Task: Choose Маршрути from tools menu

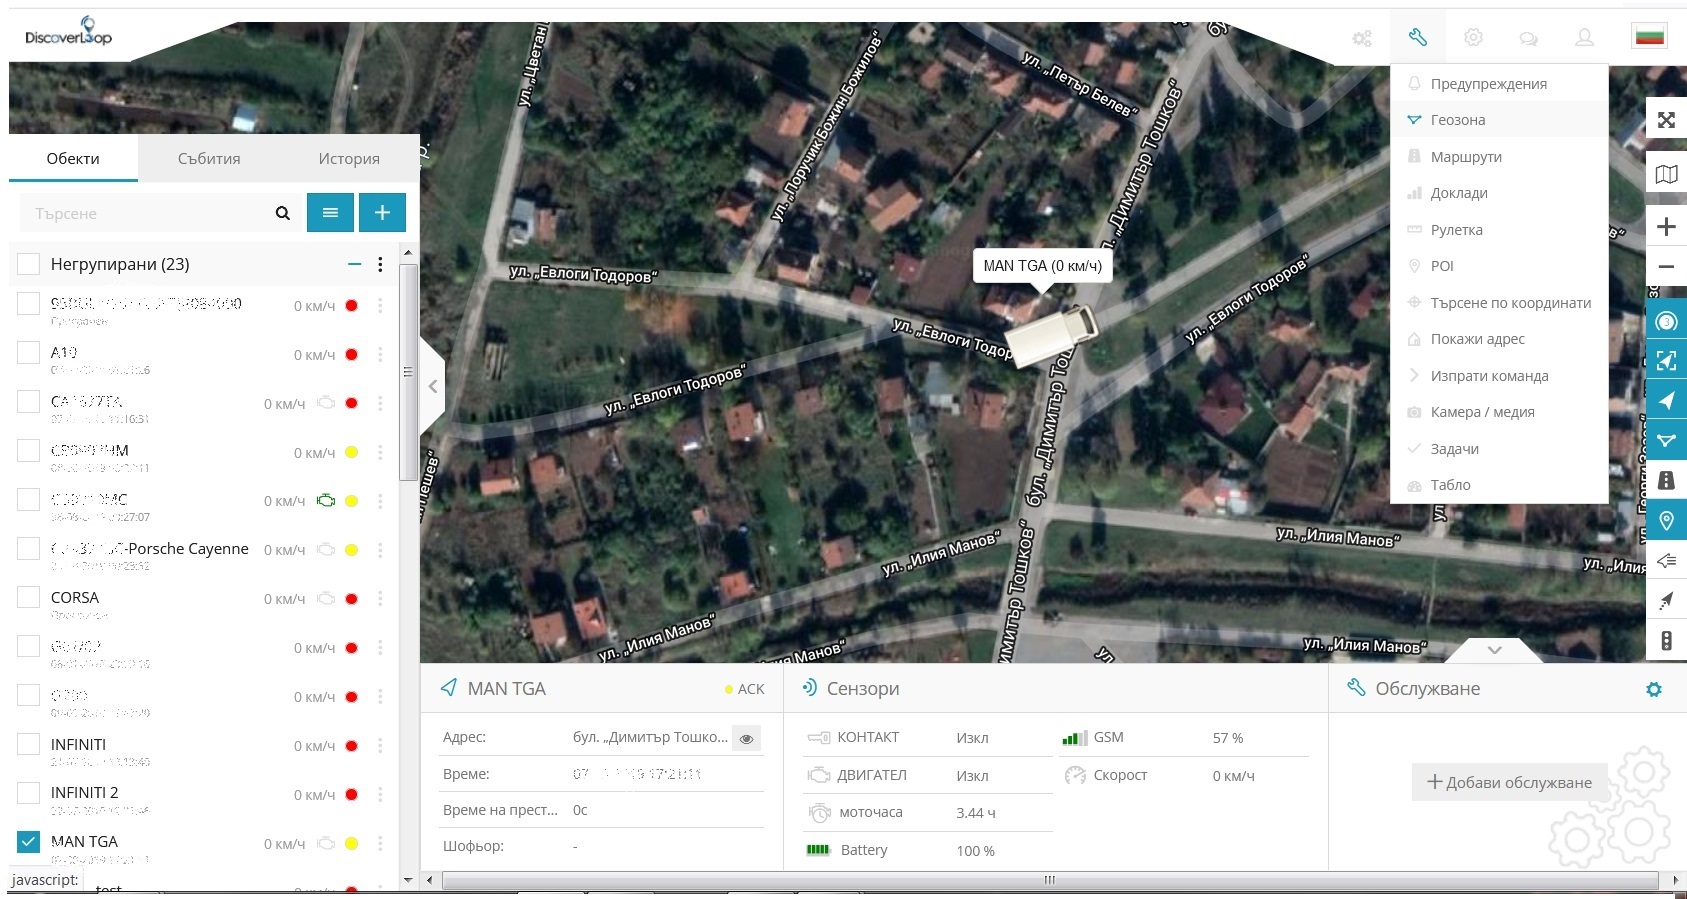Action: point(1499,157)
